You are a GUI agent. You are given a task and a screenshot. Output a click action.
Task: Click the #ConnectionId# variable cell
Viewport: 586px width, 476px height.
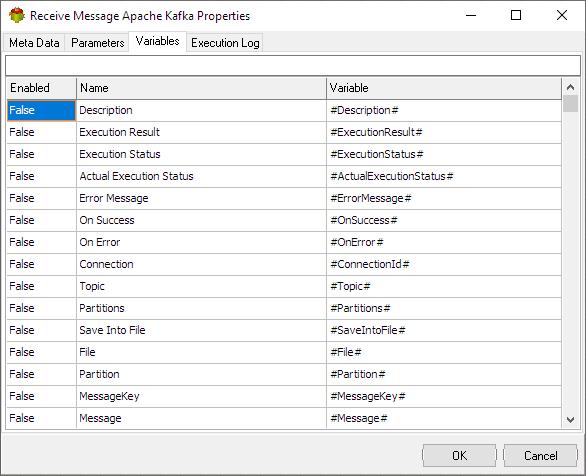pyautogui.click(x=444, y=265)
